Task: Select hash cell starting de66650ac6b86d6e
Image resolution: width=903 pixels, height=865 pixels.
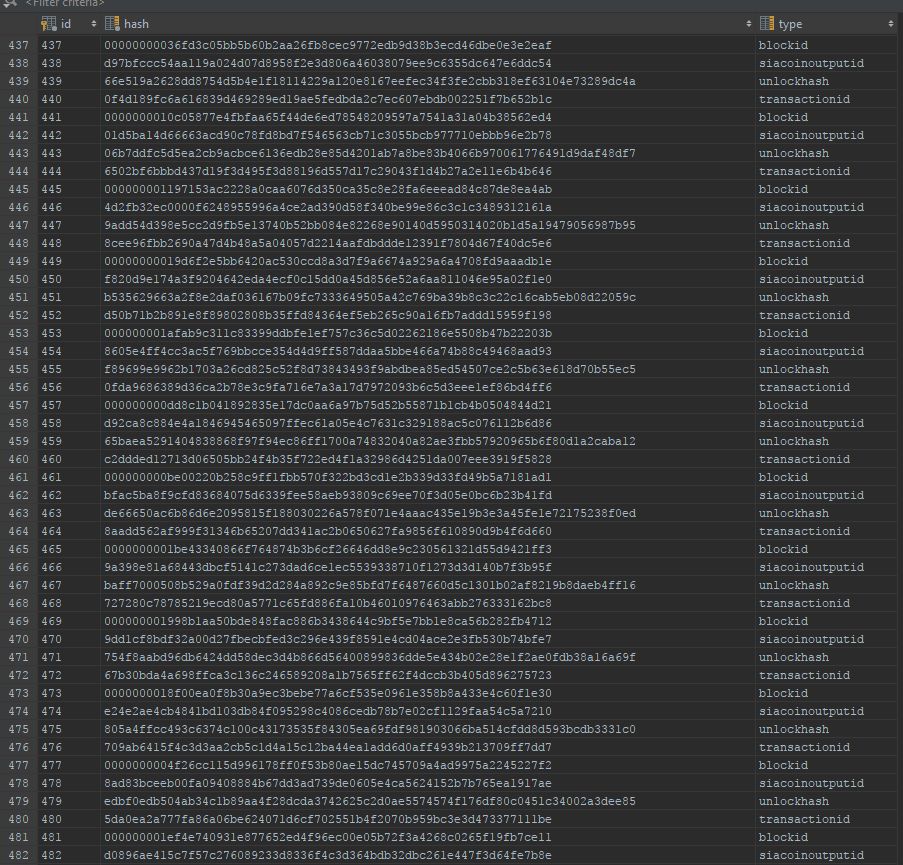Action: click(x=428, y=513)
